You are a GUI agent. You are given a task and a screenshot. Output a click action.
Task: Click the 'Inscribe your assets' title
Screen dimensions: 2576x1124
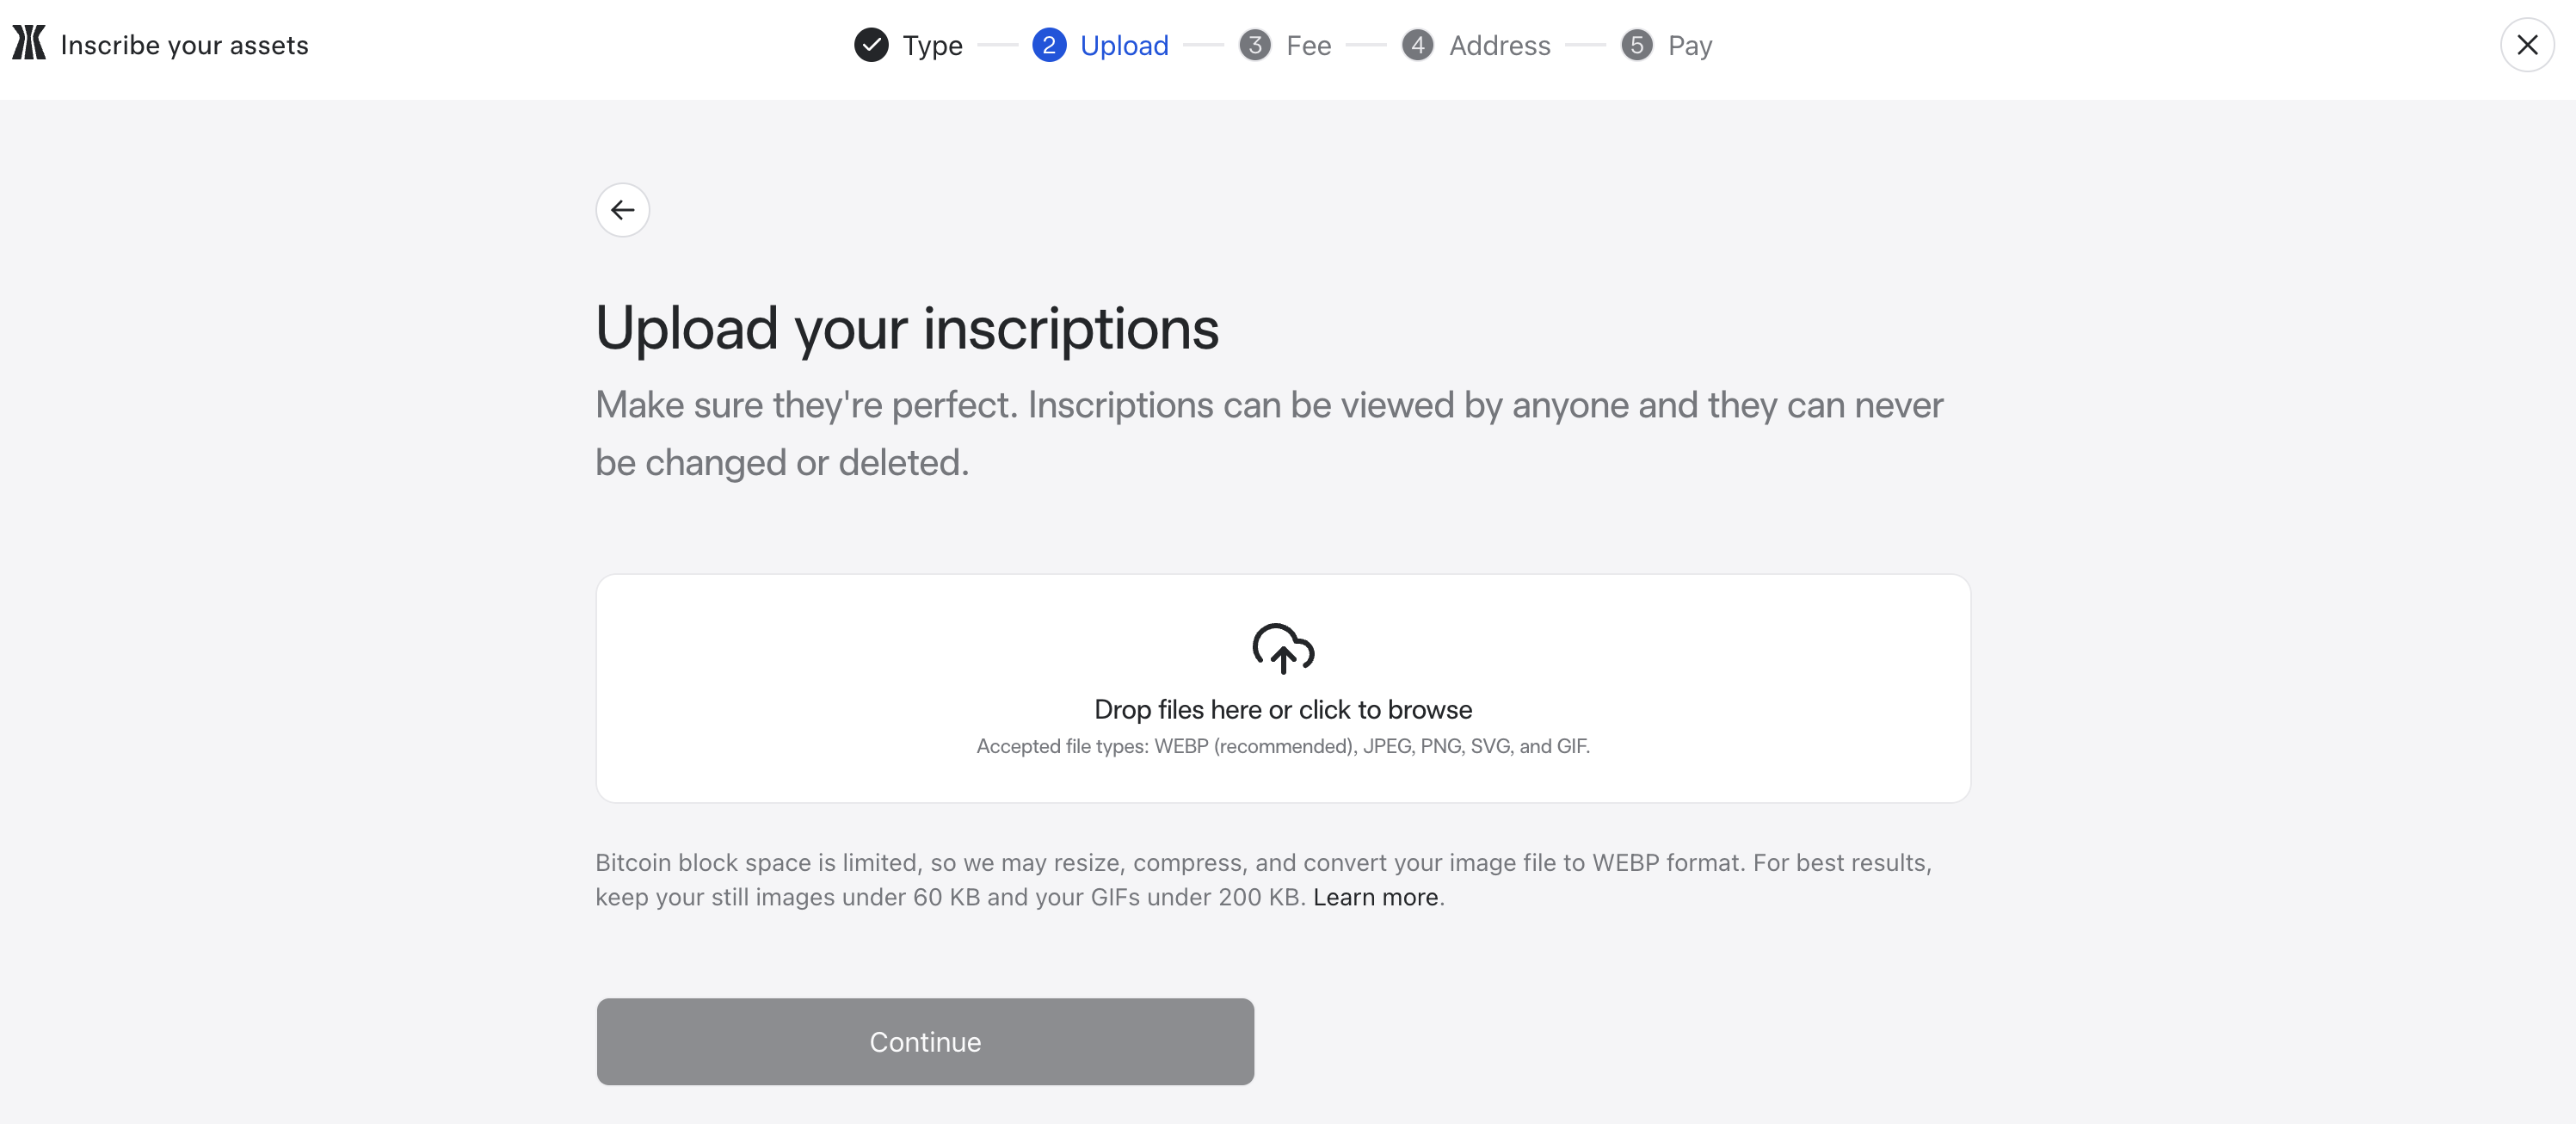184,45
